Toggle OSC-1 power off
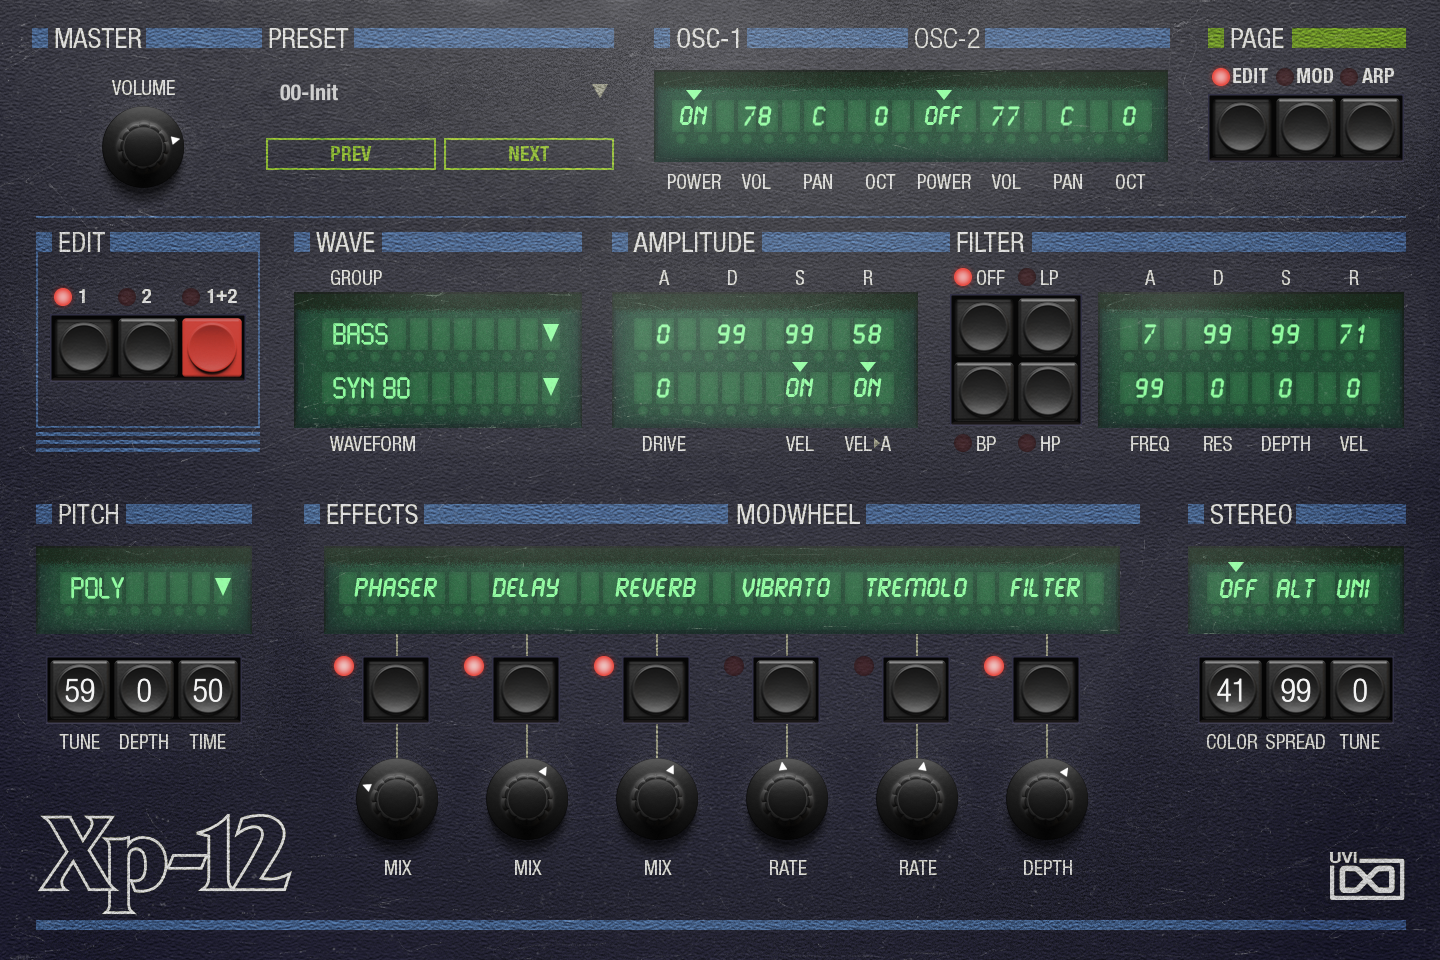The image size is (1440, 960). 694,115
